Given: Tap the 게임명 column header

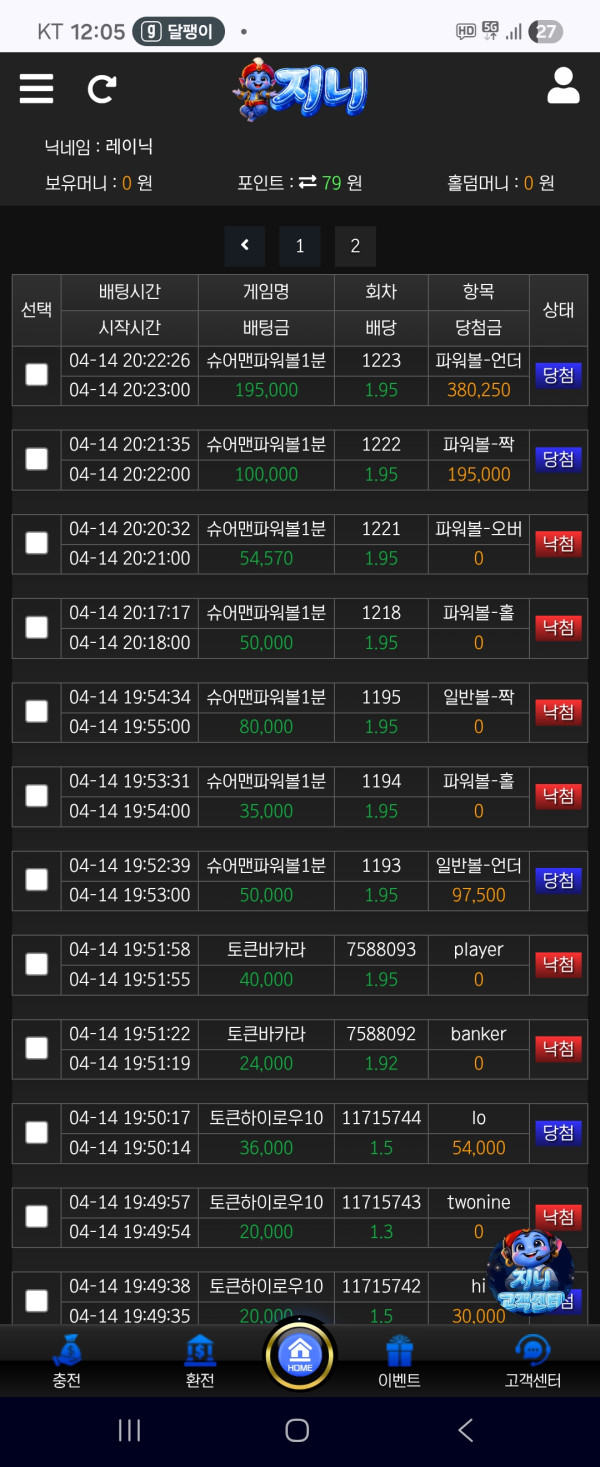Looking at the screenshot, I should [266, 292].
